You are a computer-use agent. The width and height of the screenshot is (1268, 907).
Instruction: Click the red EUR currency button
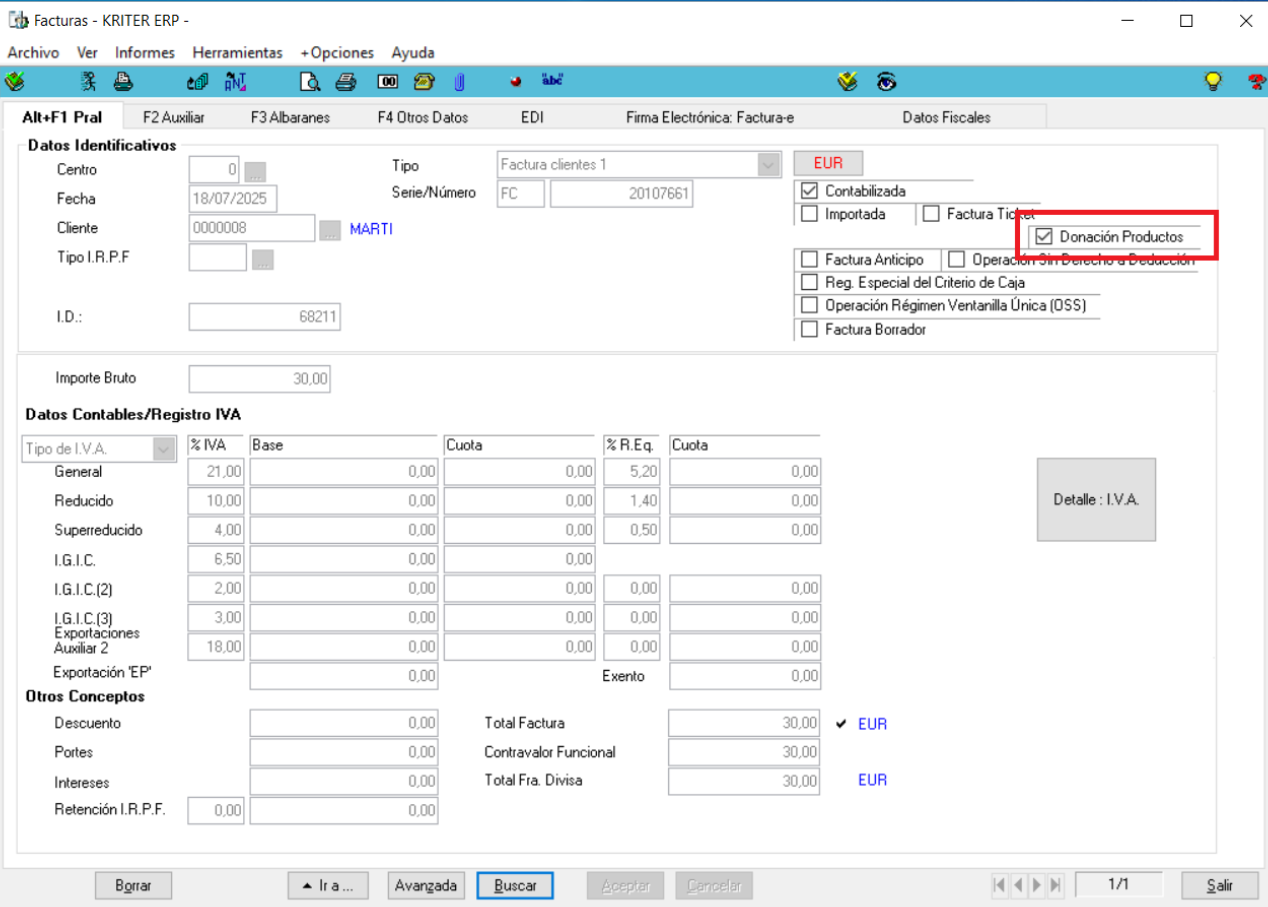coord(828,163)
